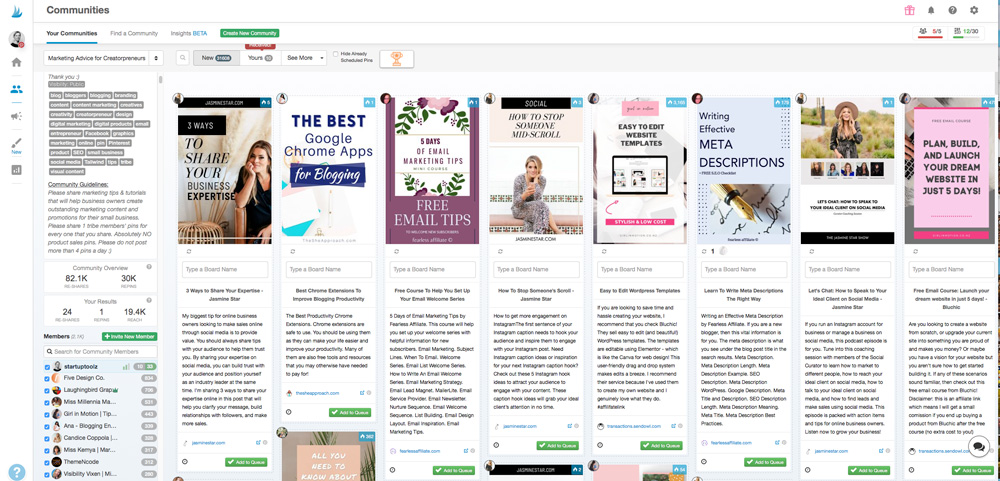Open the Home icon in left sidebar
The width and height of the screenshot is (1000, 481).
[16, 62]
